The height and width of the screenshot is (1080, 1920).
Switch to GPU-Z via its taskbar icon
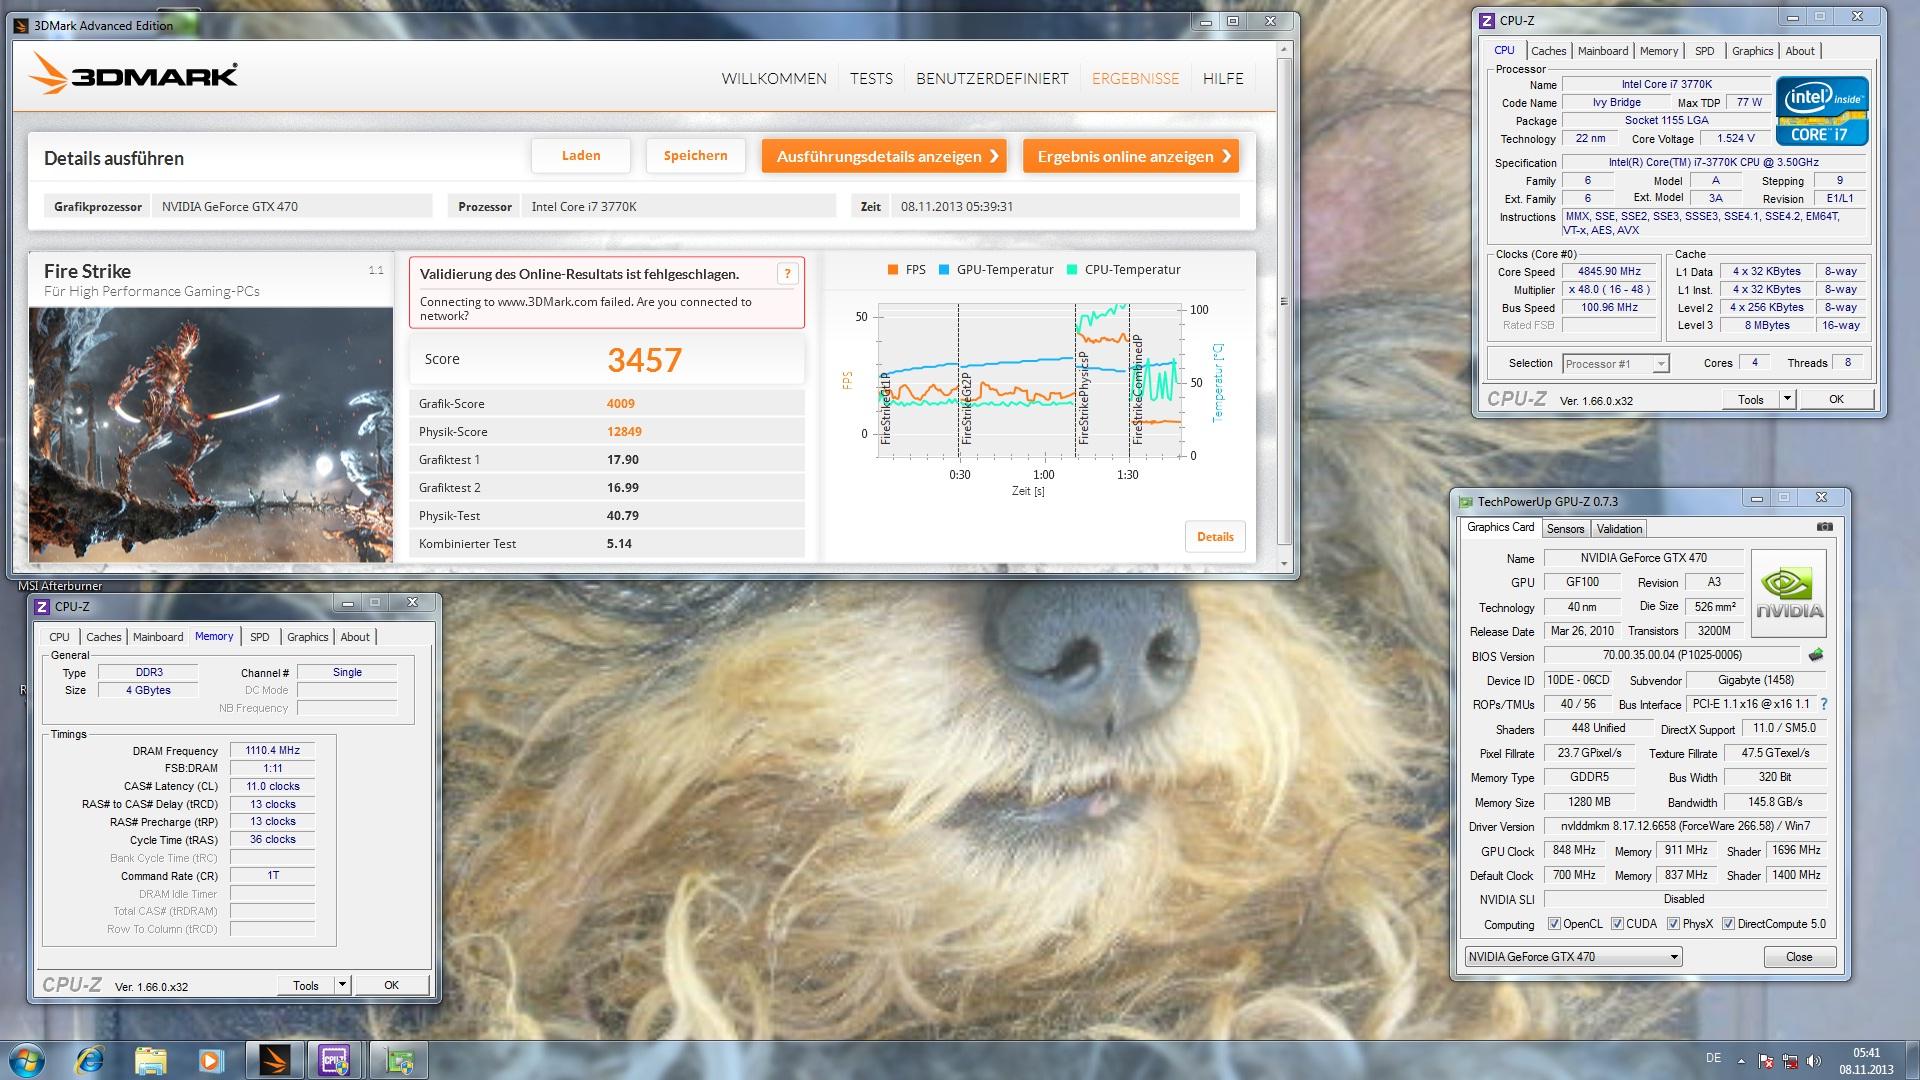point(398,1059)
